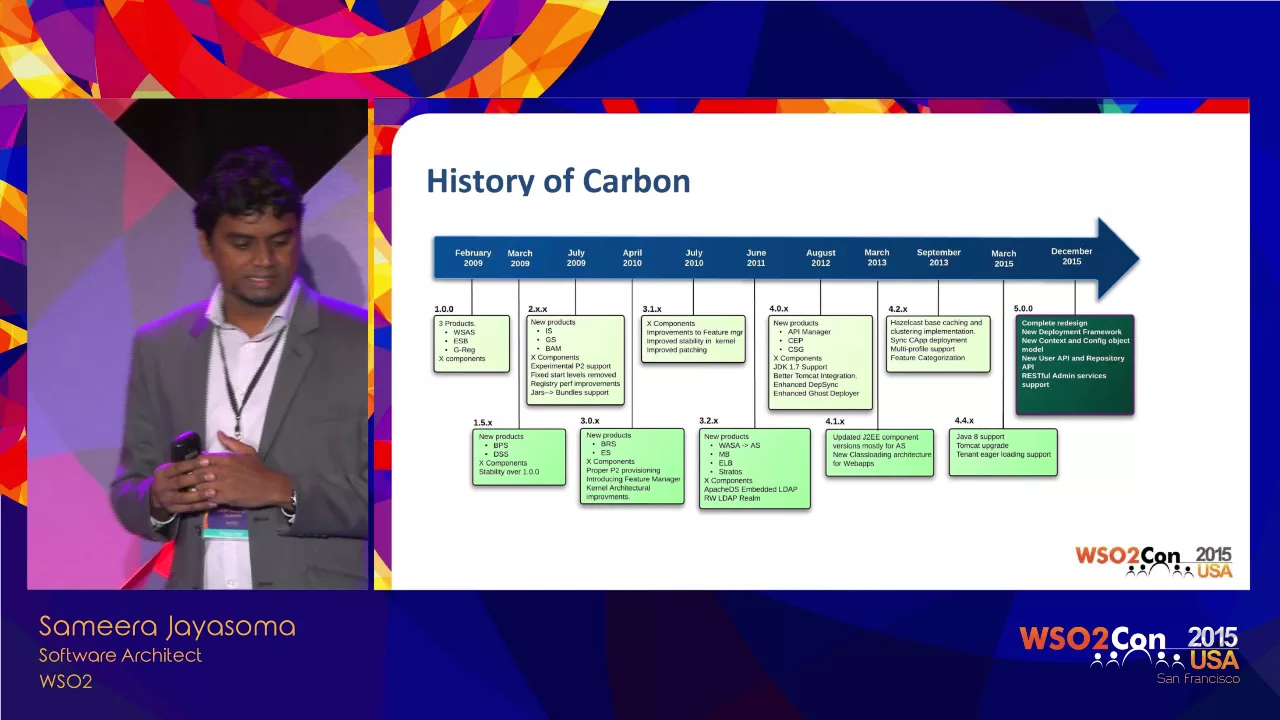Viewport: 1280px width, 720px height.
Task: Click the 3.1.x version label
Action: pos(652,309)
